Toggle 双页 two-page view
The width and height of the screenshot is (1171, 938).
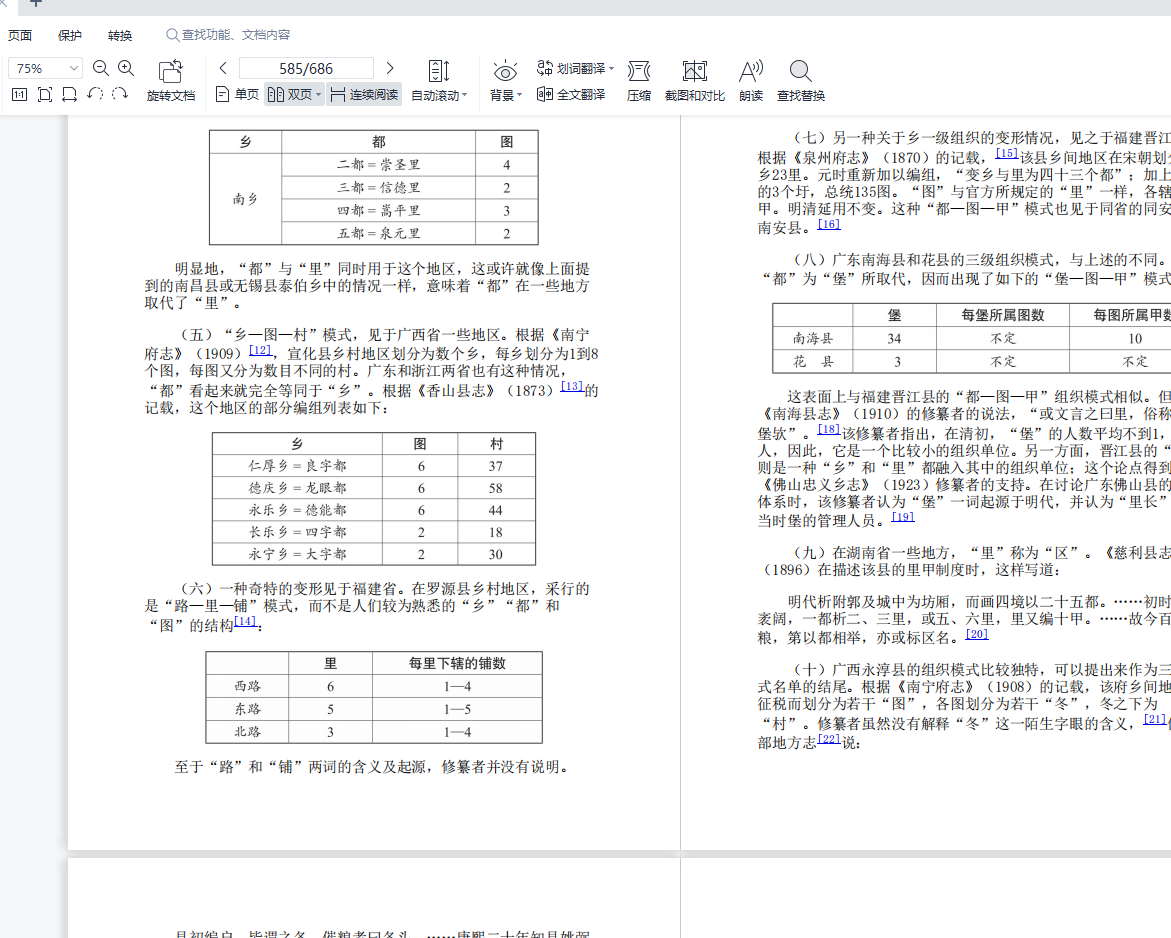(x=290, y=94)
